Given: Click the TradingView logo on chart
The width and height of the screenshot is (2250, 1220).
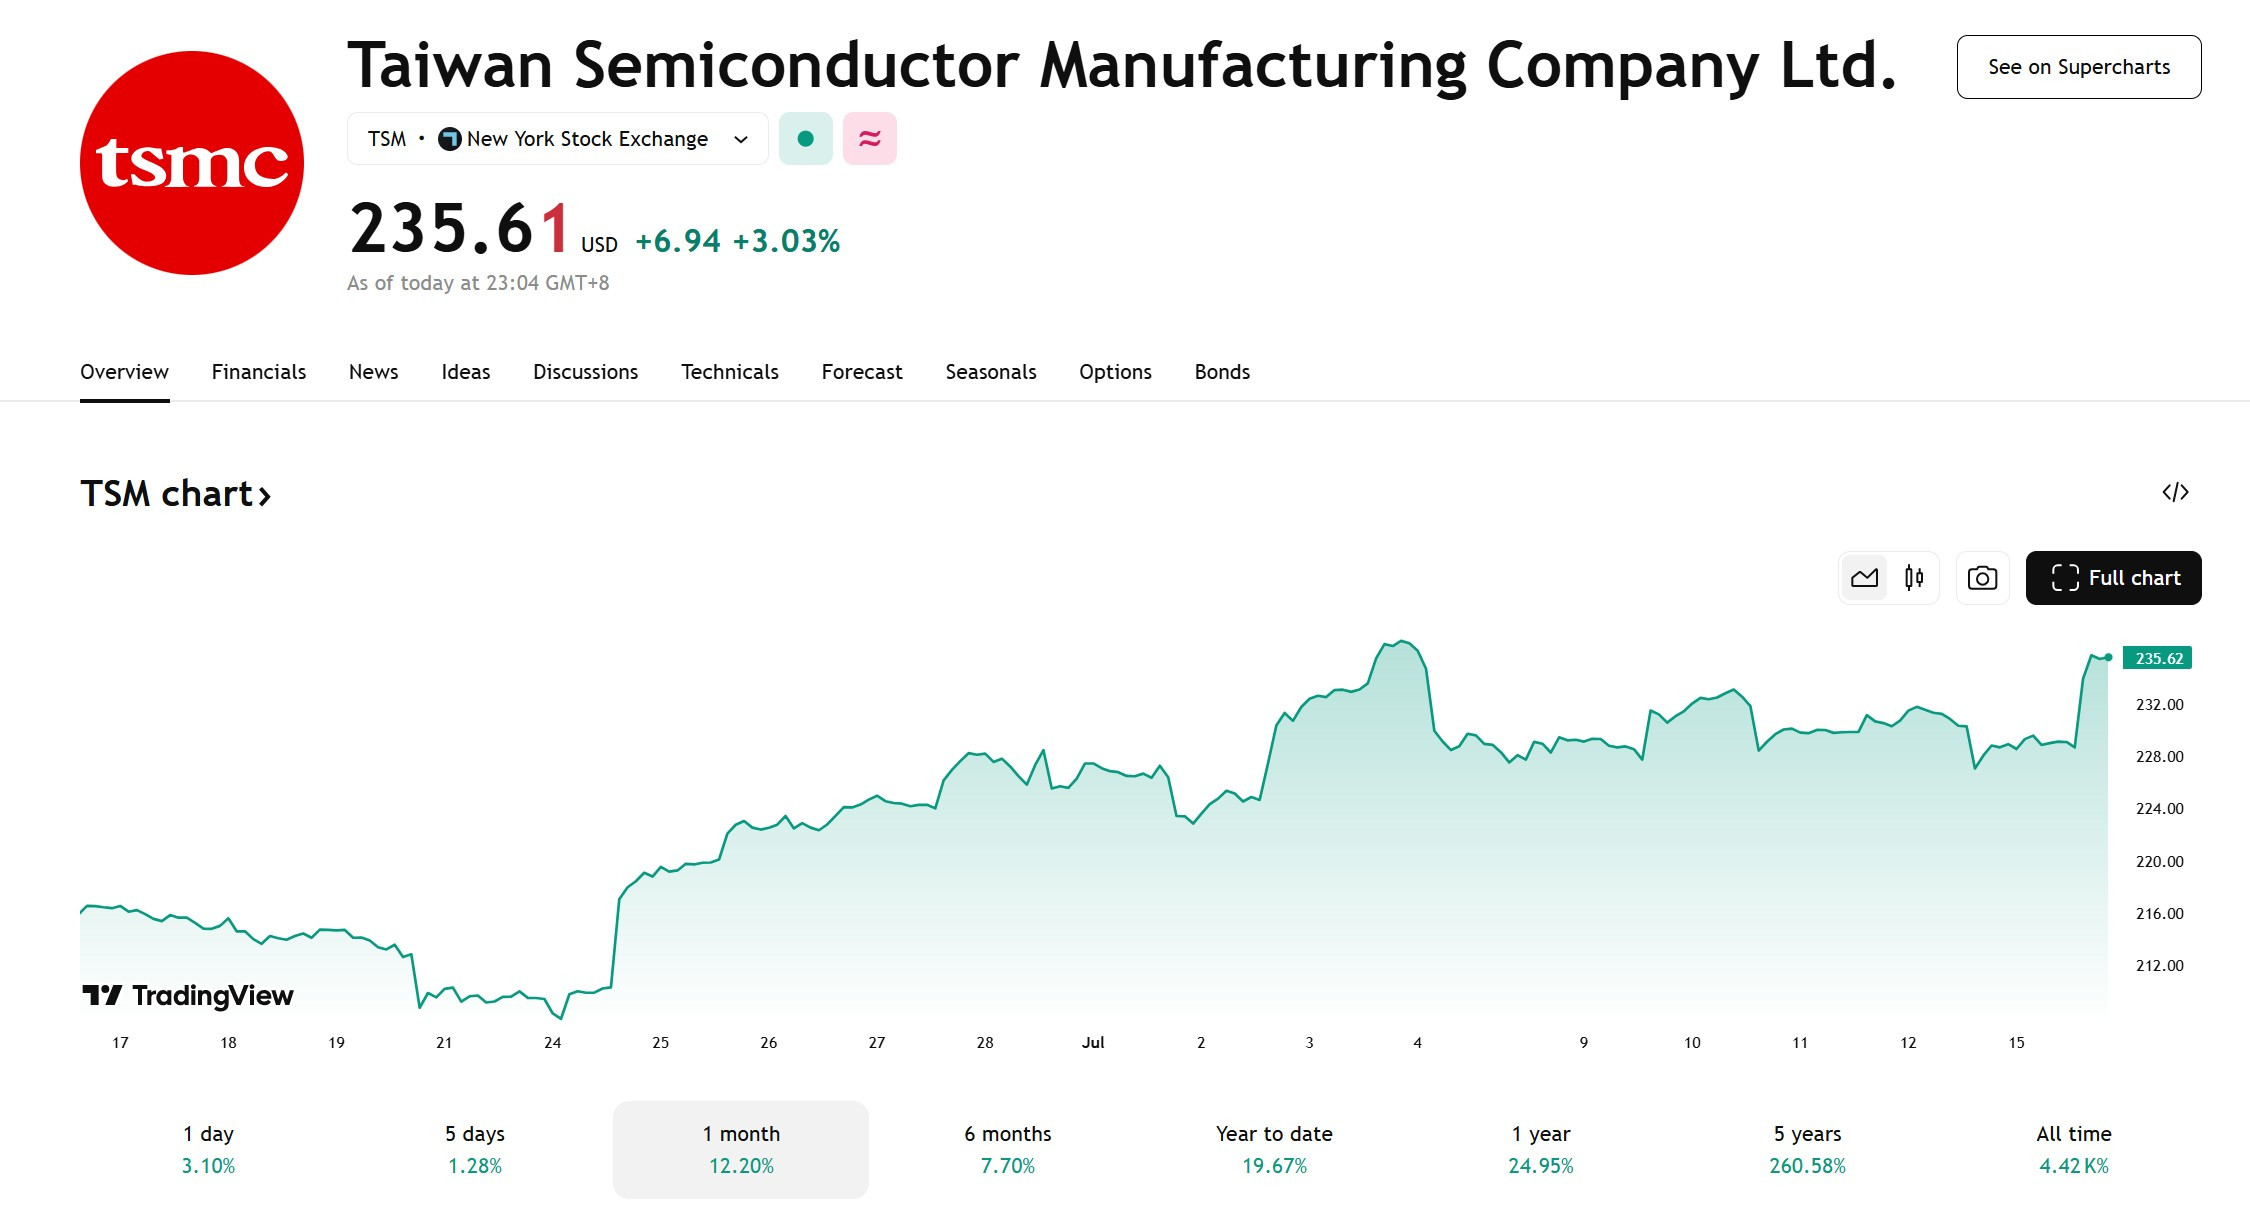Looking at the screenshot, I should (188, 996).
